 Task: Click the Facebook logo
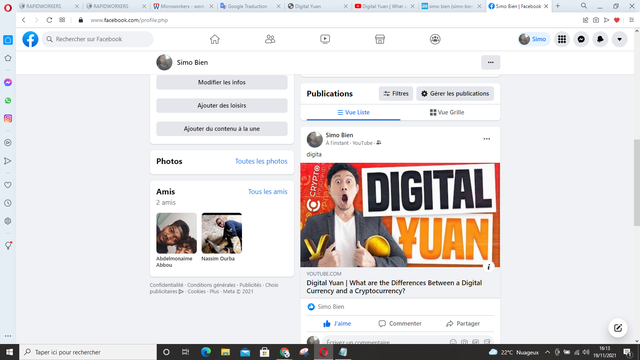pyautogui.click(x=30, y=39)
